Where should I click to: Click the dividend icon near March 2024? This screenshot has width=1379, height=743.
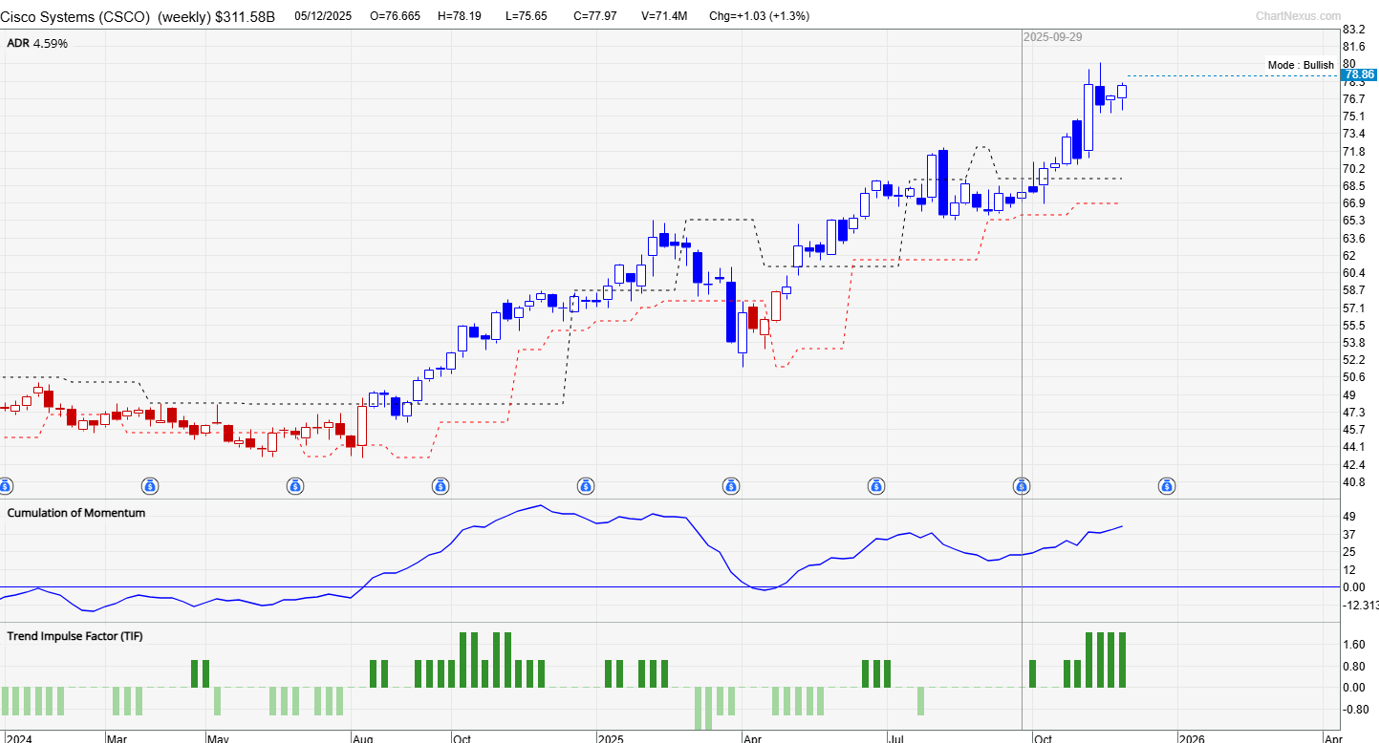click(x=149, y=486)
